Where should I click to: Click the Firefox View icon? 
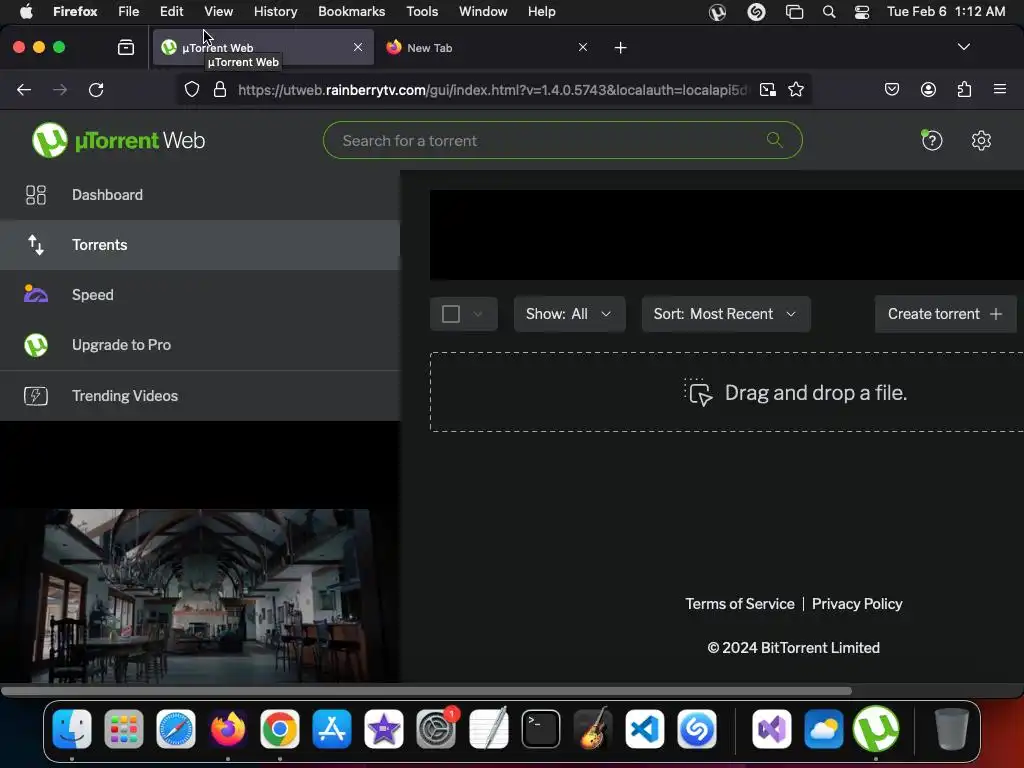126,47
